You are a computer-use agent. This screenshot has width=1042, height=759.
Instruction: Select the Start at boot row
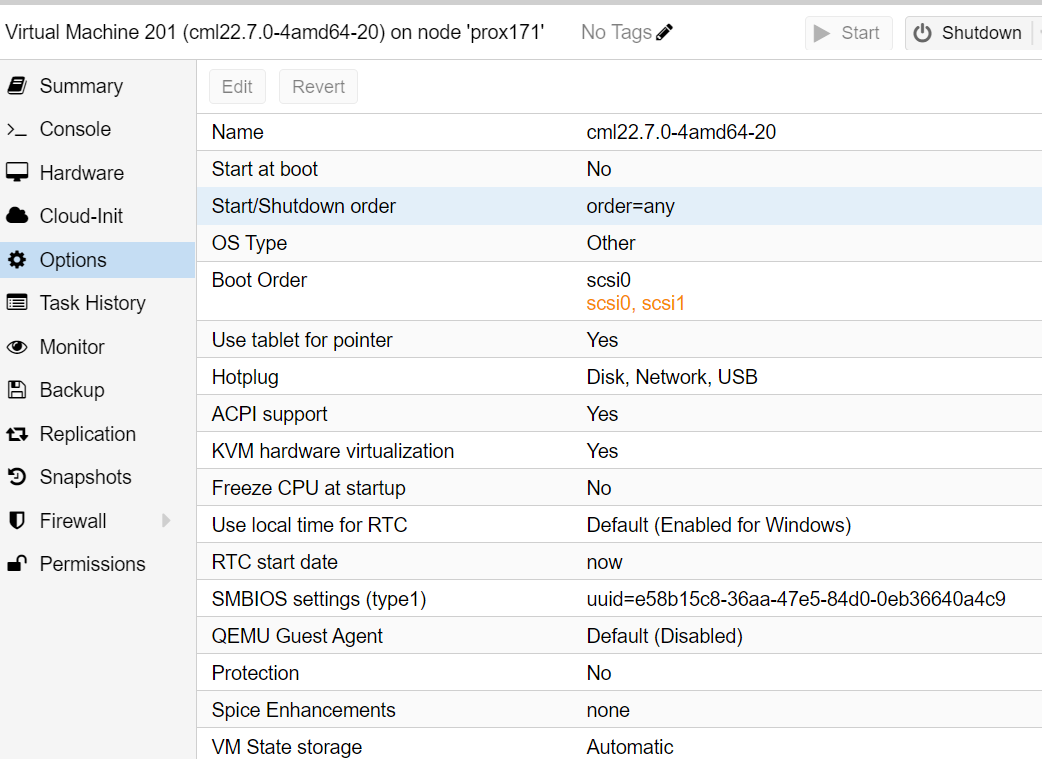tap(619, 169)
